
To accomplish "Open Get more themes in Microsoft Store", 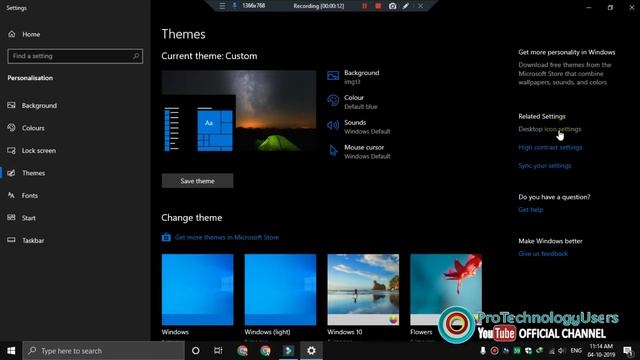I will tap(227, 237).
